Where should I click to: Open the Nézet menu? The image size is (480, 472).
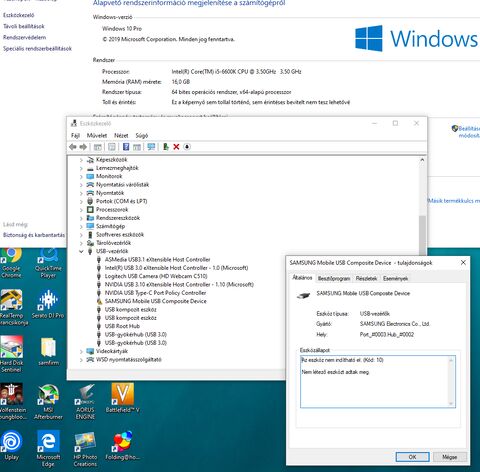coord(121,135)
